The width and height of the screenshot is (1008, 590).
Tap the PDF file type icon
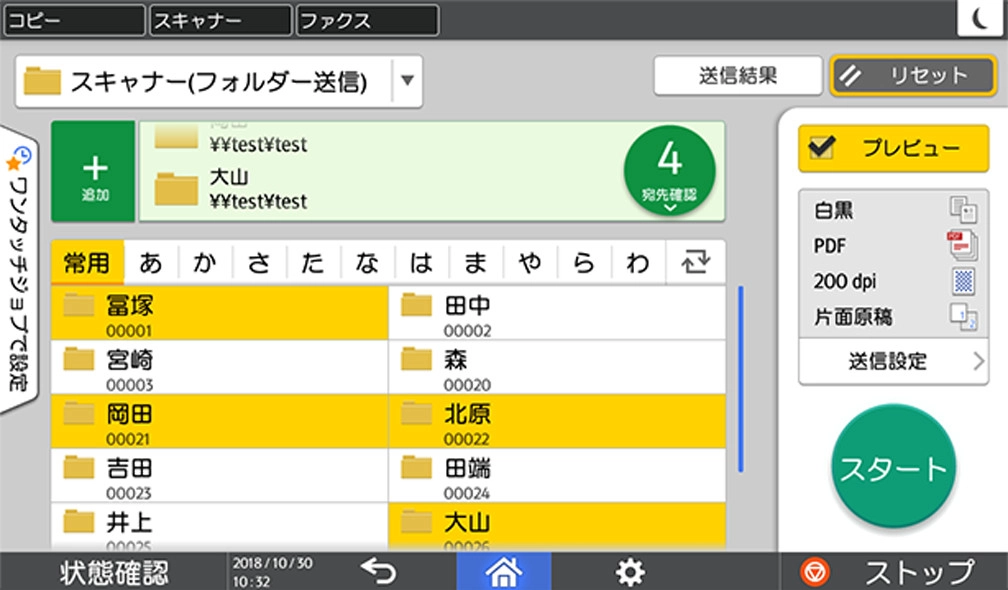pos(962,246)
